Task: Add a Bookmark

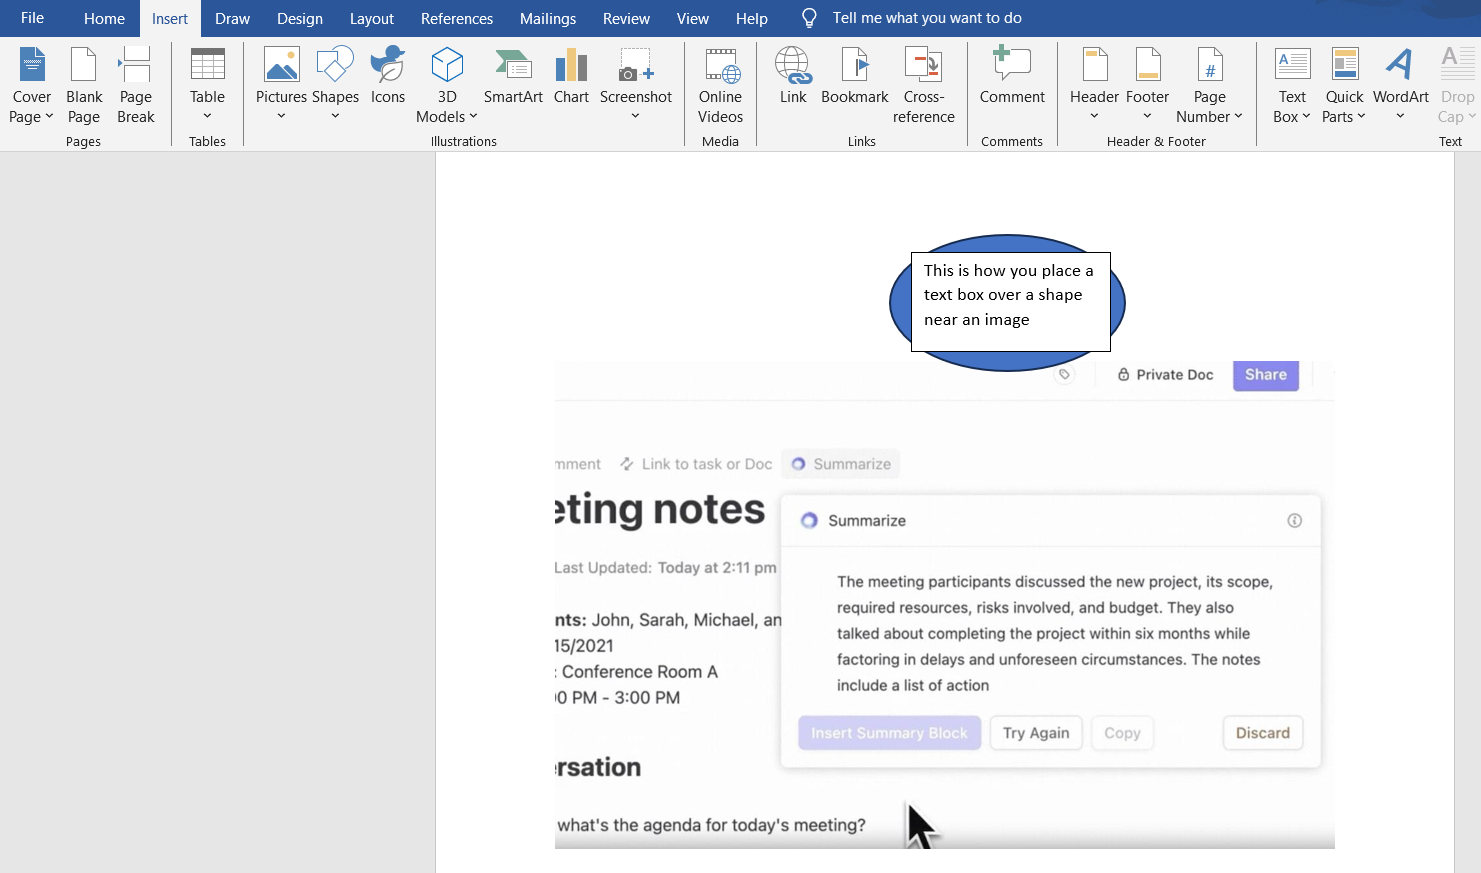Action: coord(855,77)
